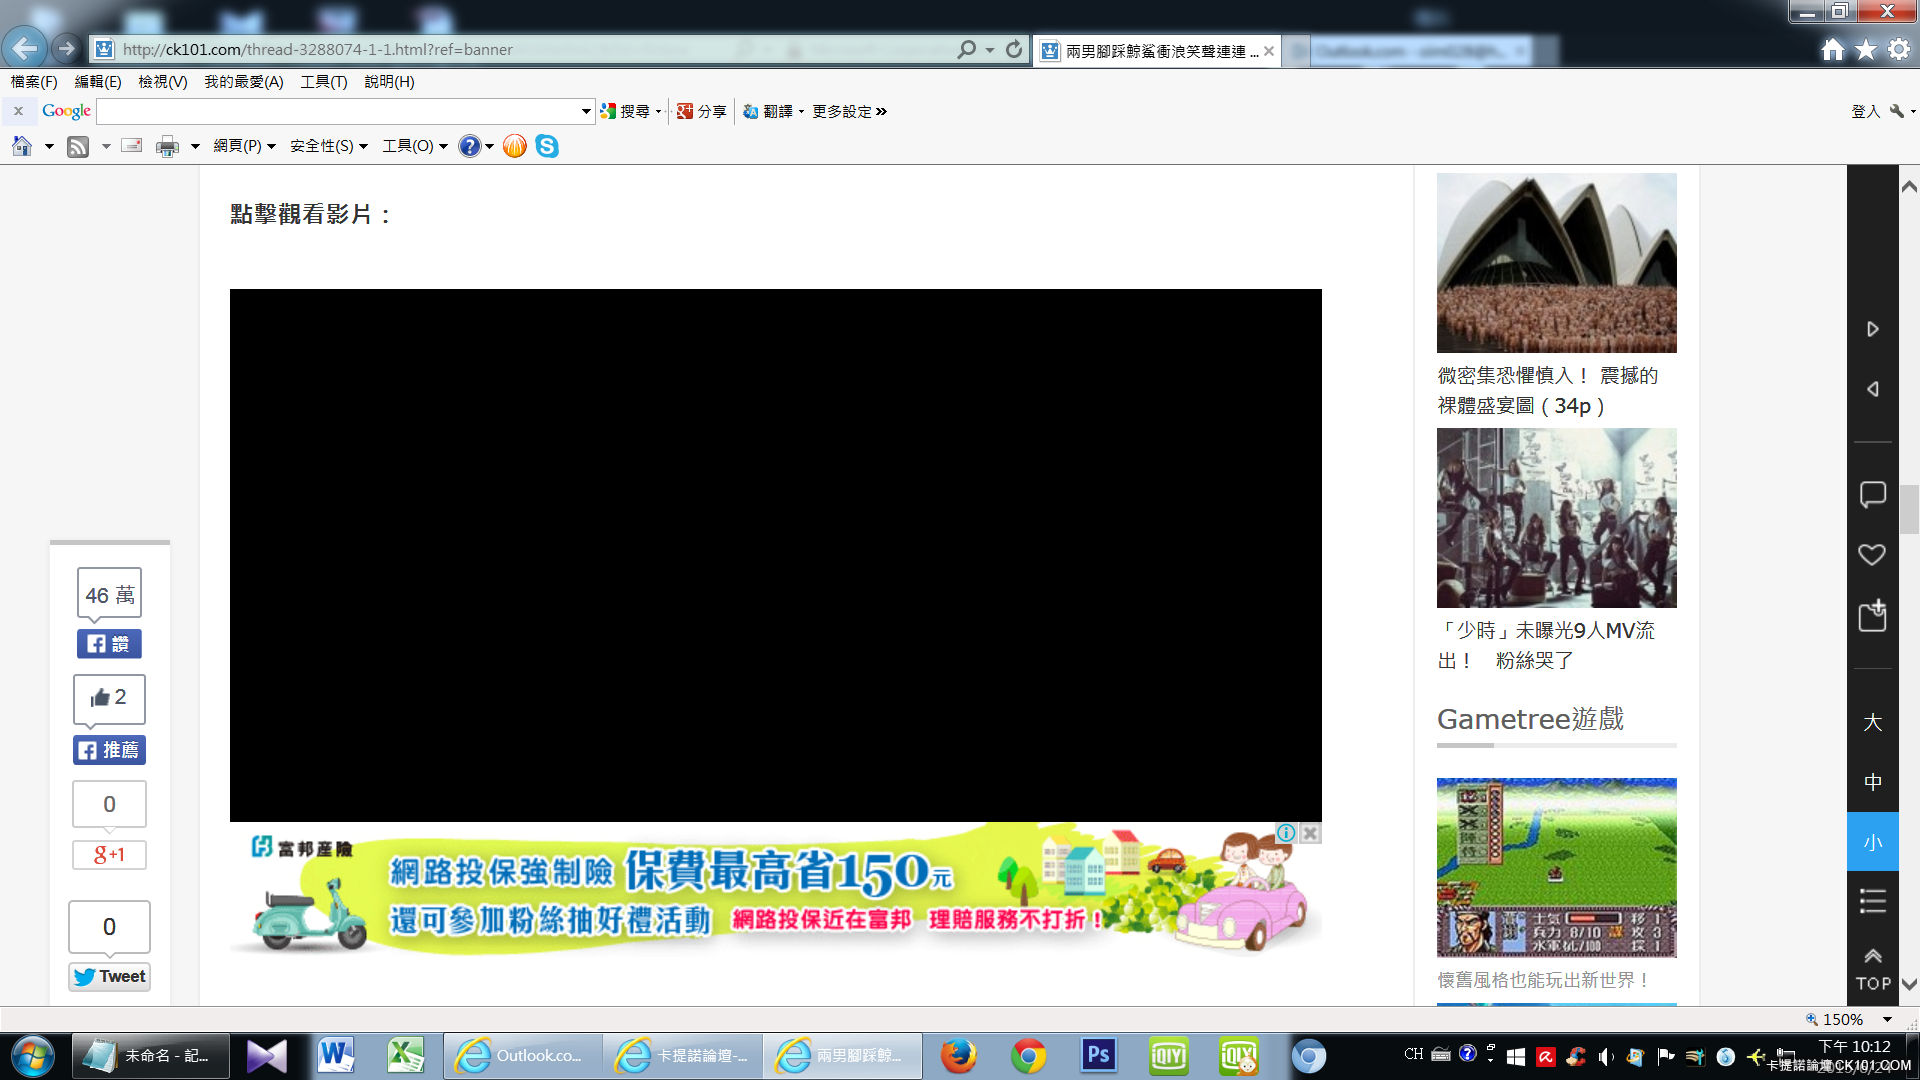This screenshot has width=1920, height=1080.
Task: Click the list menu icon in sidebar
Action: (1873, 900)
